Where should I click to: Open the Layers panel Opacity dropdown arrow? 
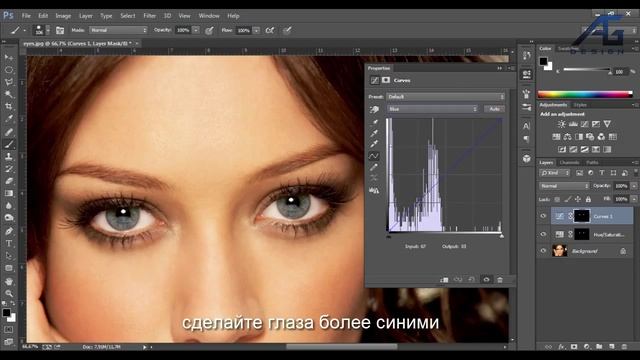[x=634, y=186]
